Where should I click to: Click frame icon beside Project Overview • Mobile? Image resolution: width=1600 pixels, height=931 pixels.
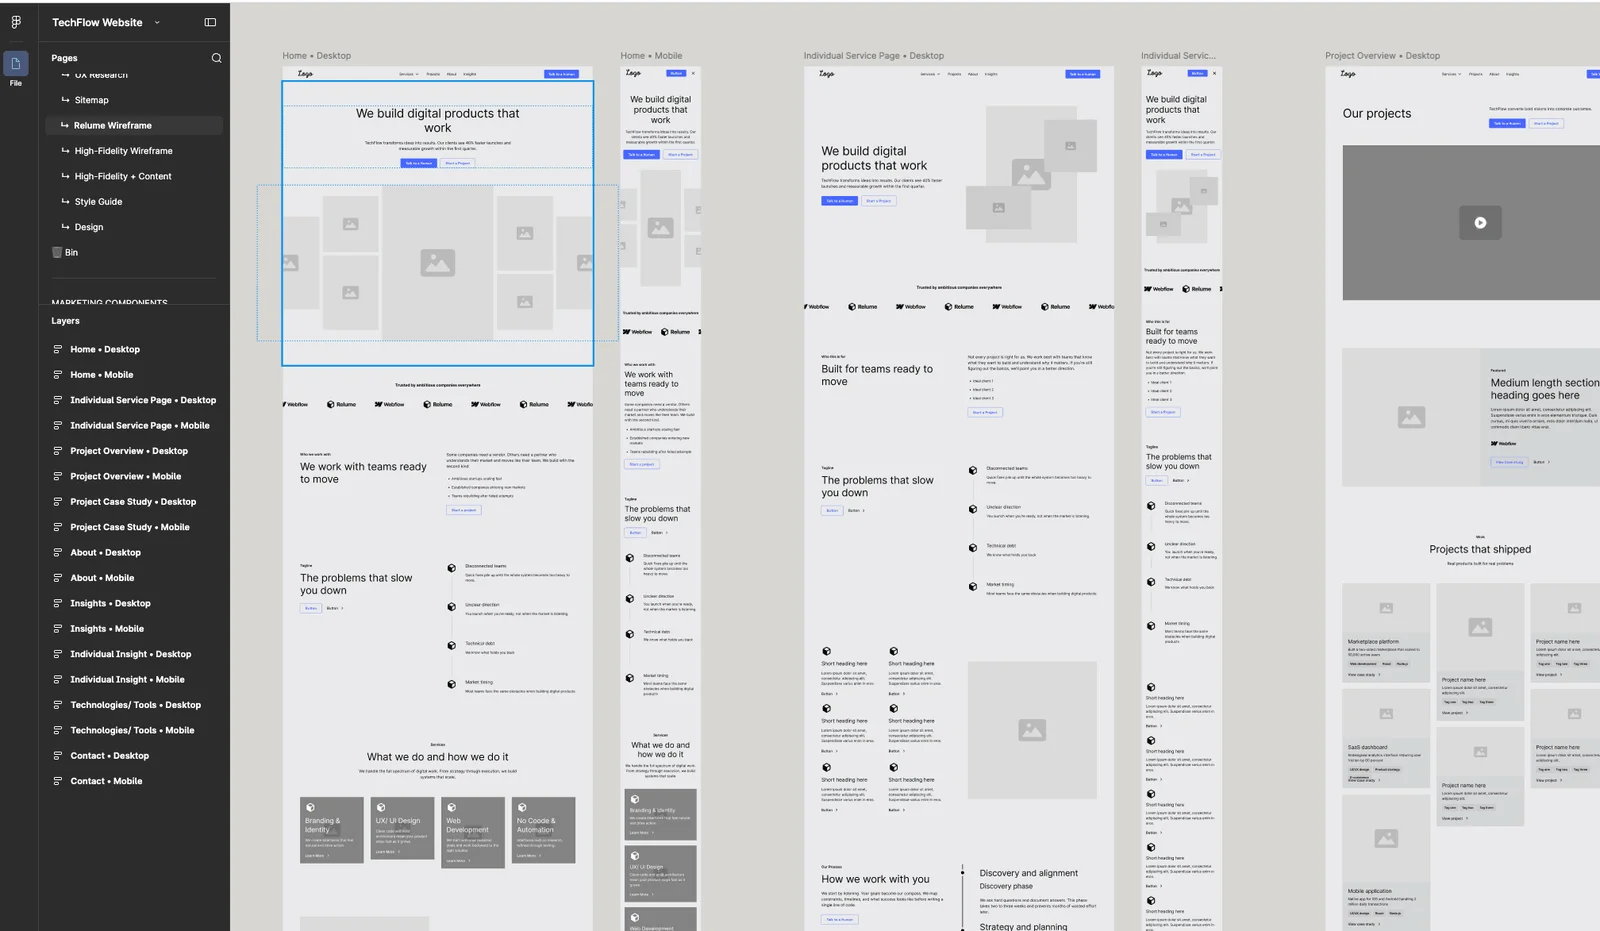(58, 477)
